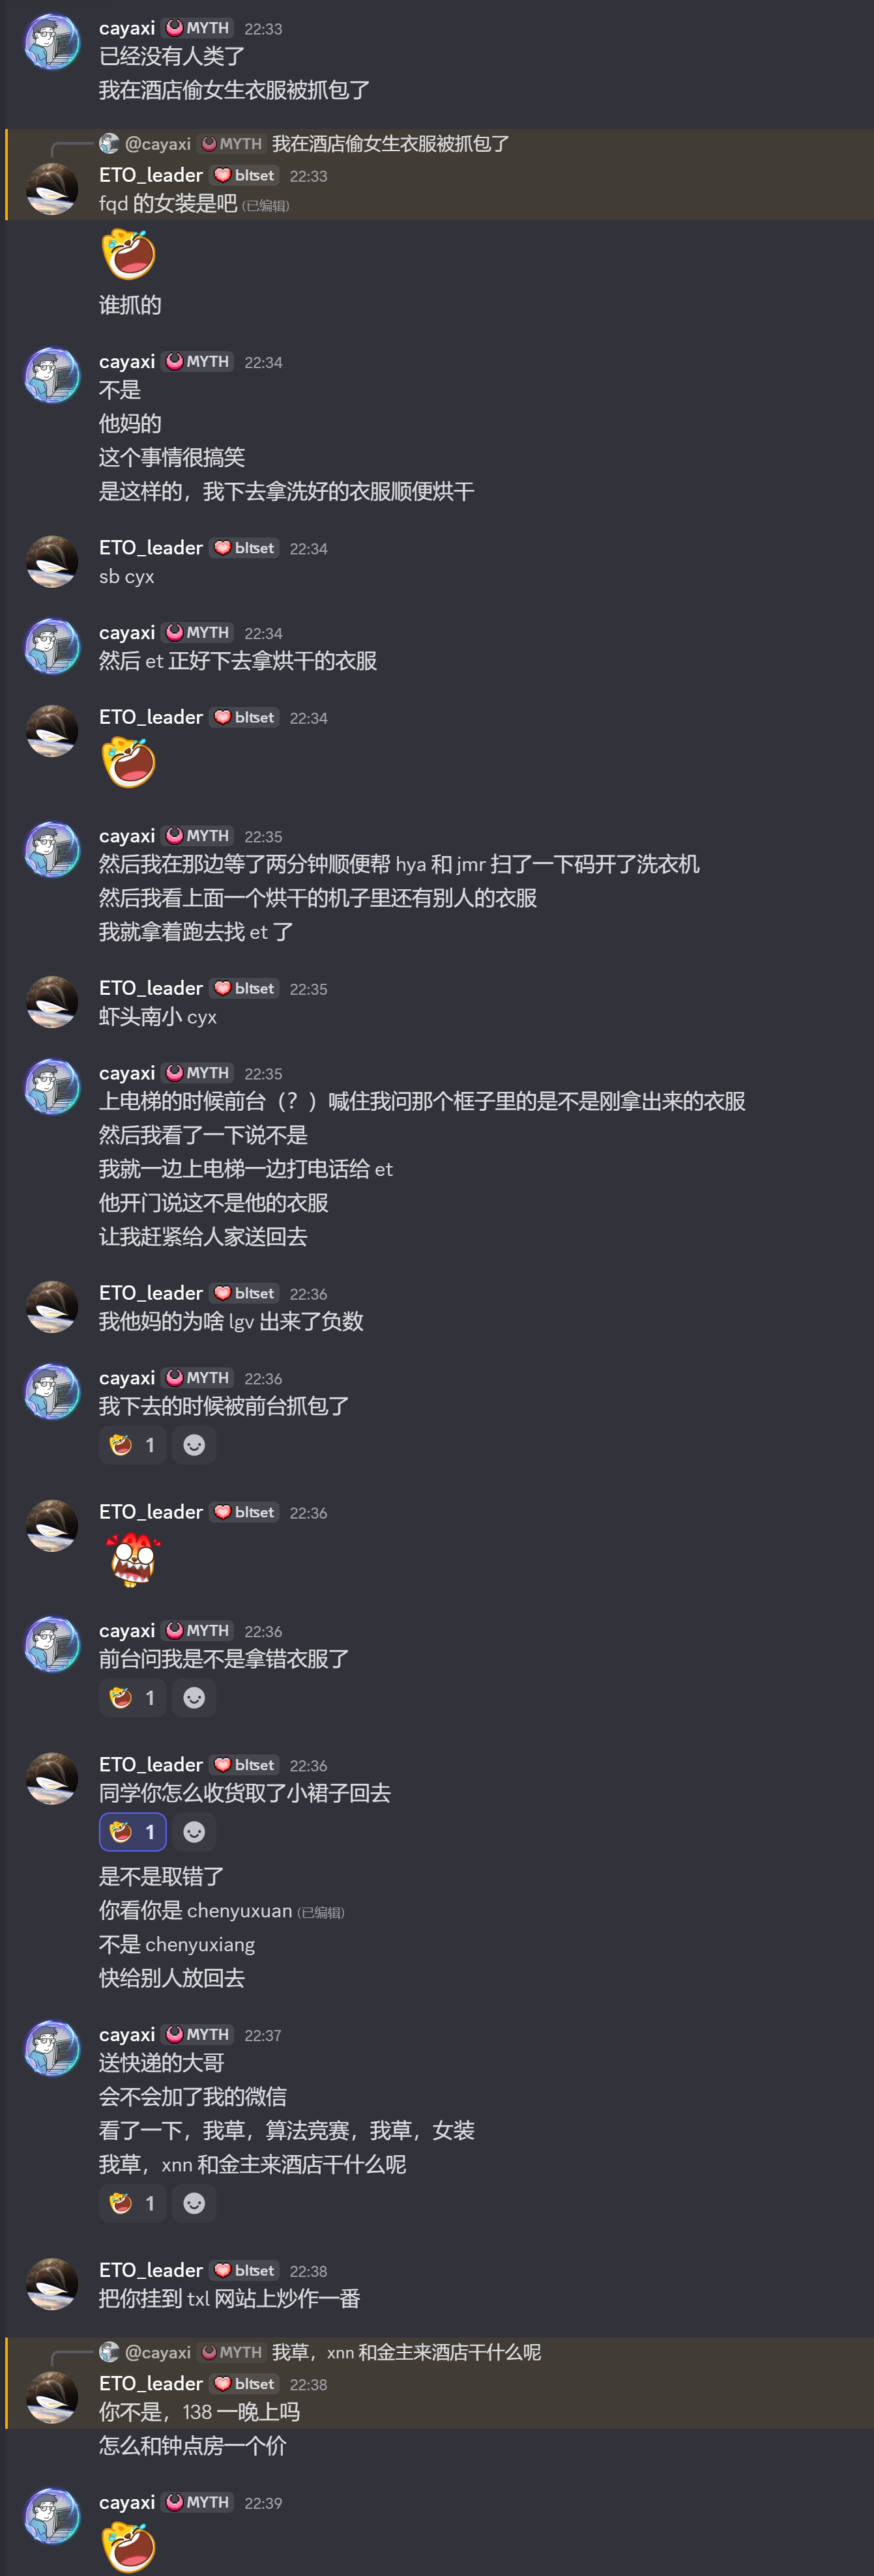
Task: Click the cayaxi username at the 22:37 message
Action: 127,2034
